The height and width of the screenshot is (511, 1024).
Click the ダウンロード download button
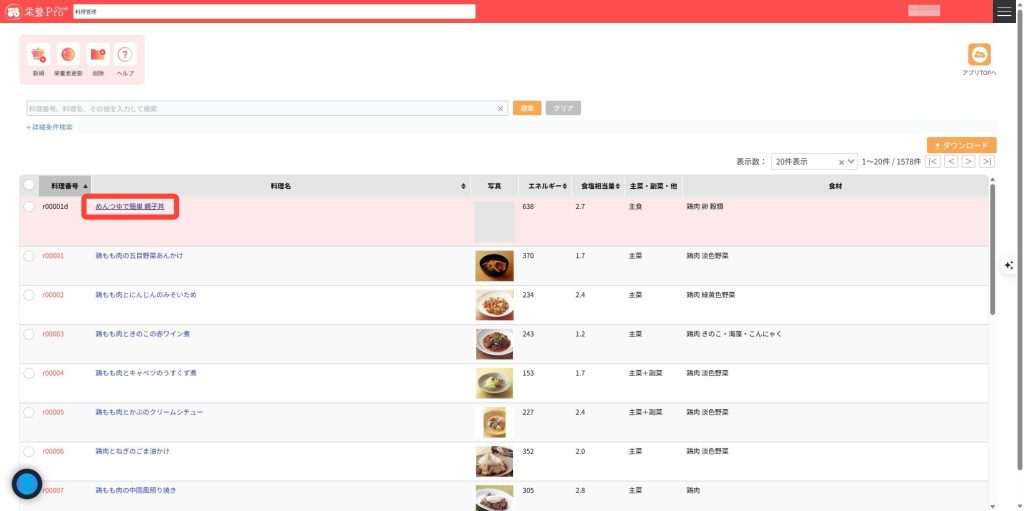coord(961,145)
